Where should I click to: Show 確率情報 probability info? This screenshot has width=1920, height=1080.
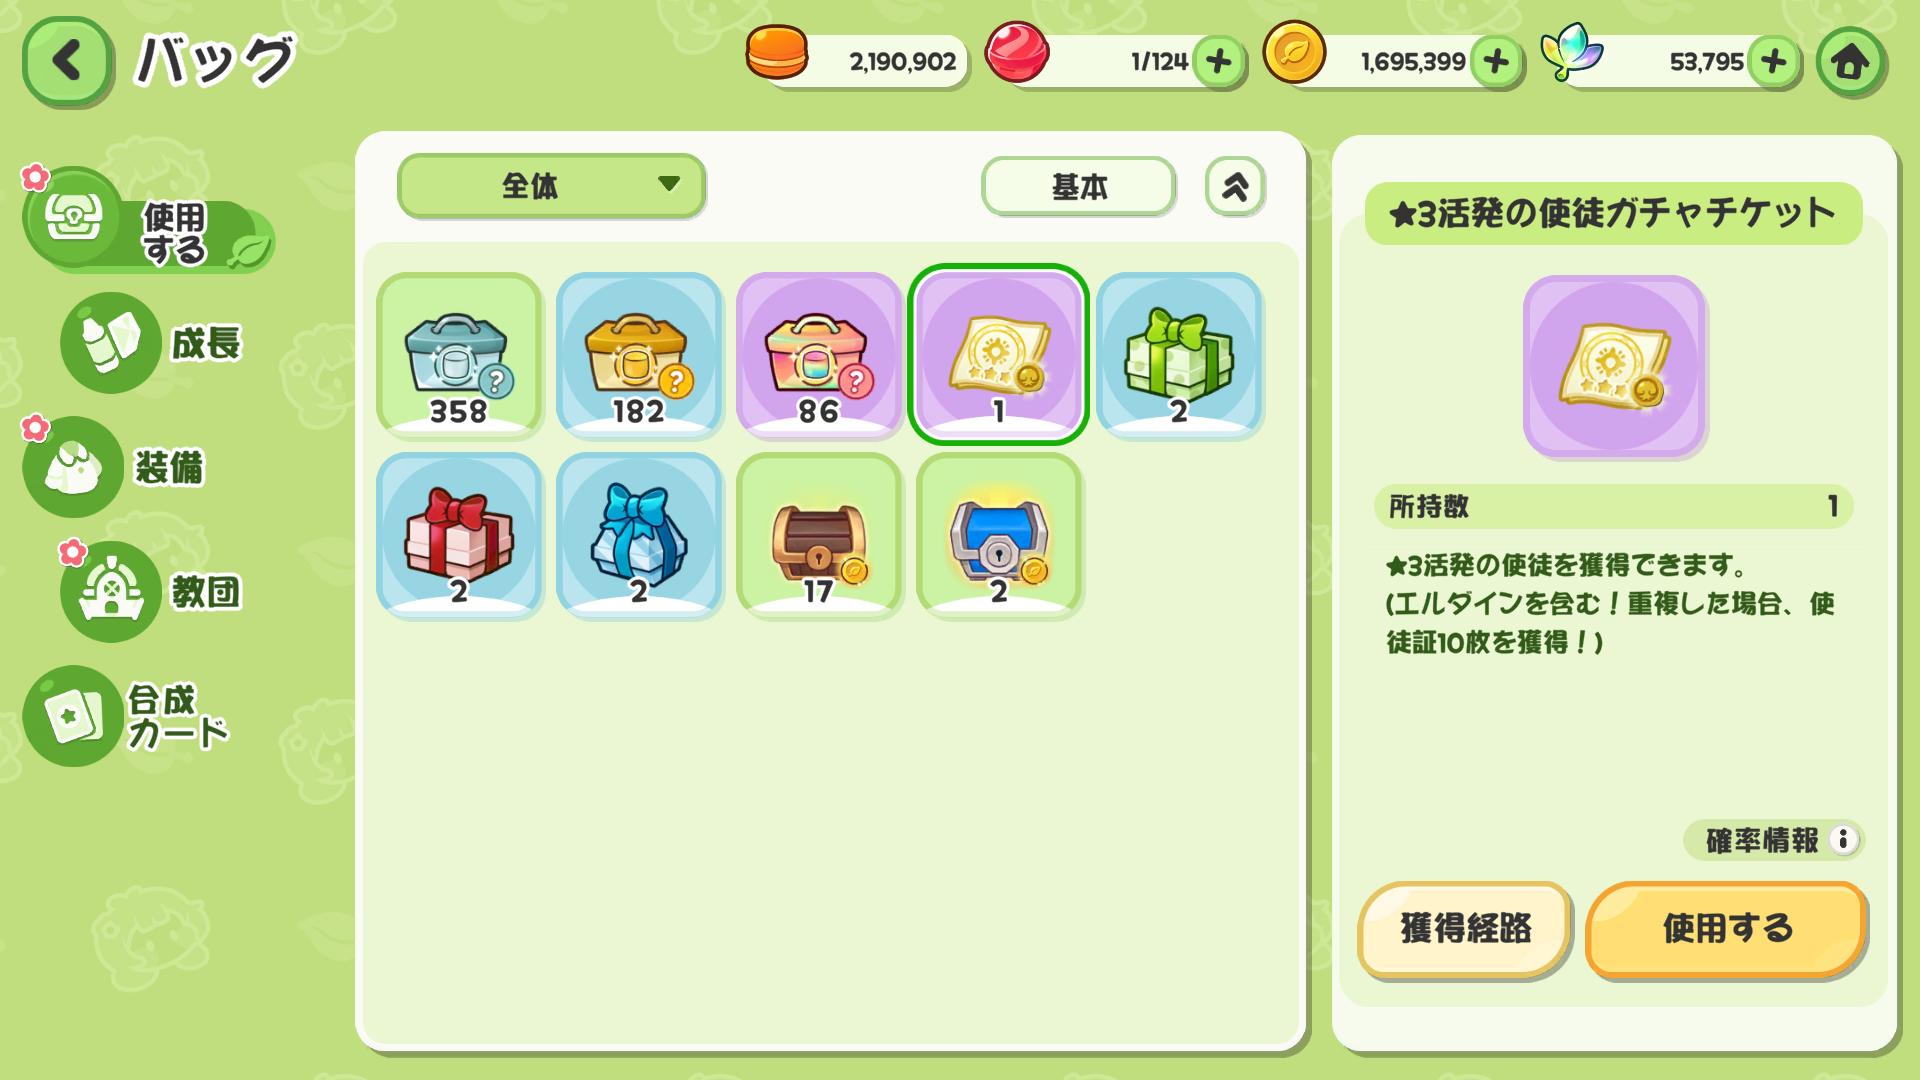tap(1773, 840)
